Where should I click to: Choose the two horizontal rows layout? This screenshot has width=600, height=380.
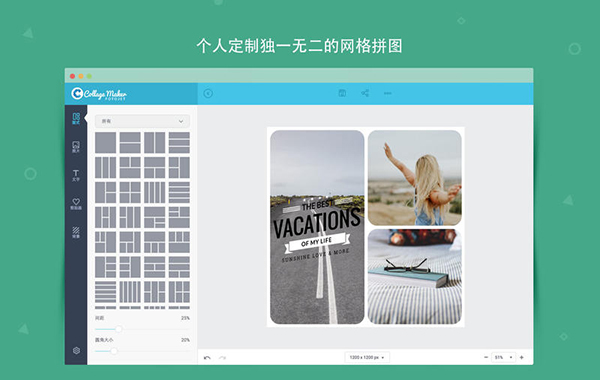point(130,143)
